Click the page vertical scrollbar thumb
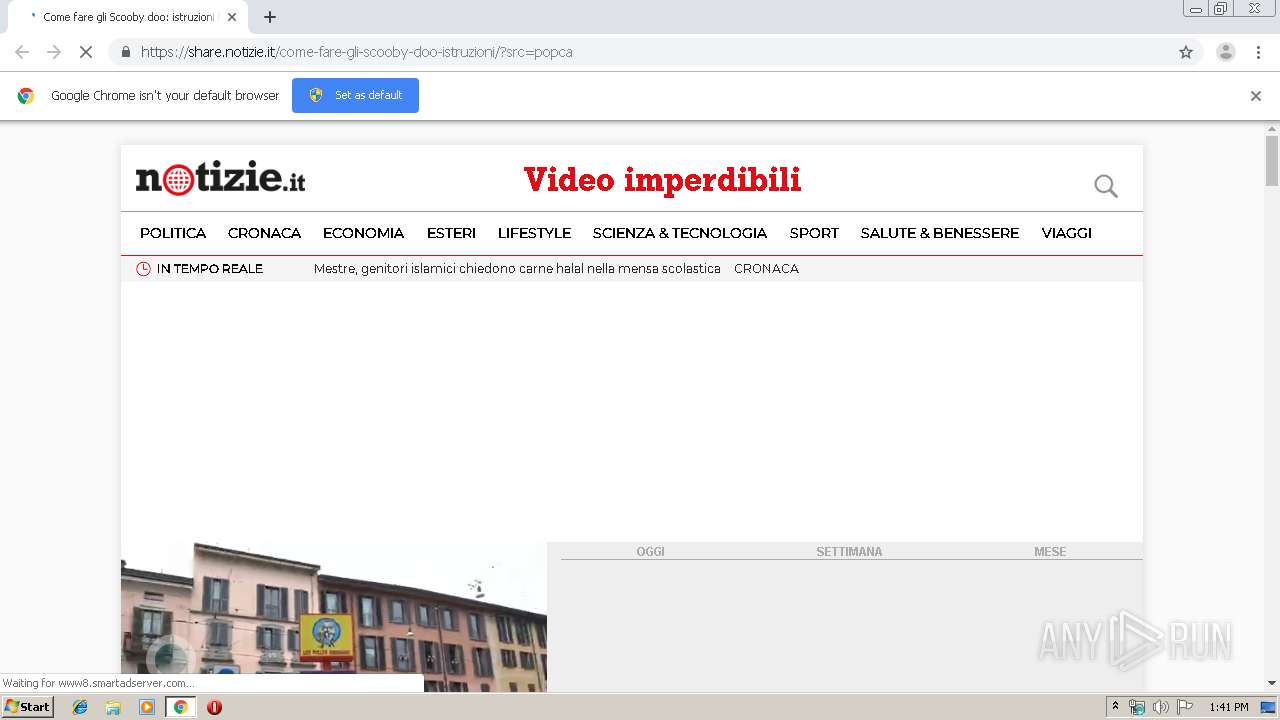 pos(1272,161)
